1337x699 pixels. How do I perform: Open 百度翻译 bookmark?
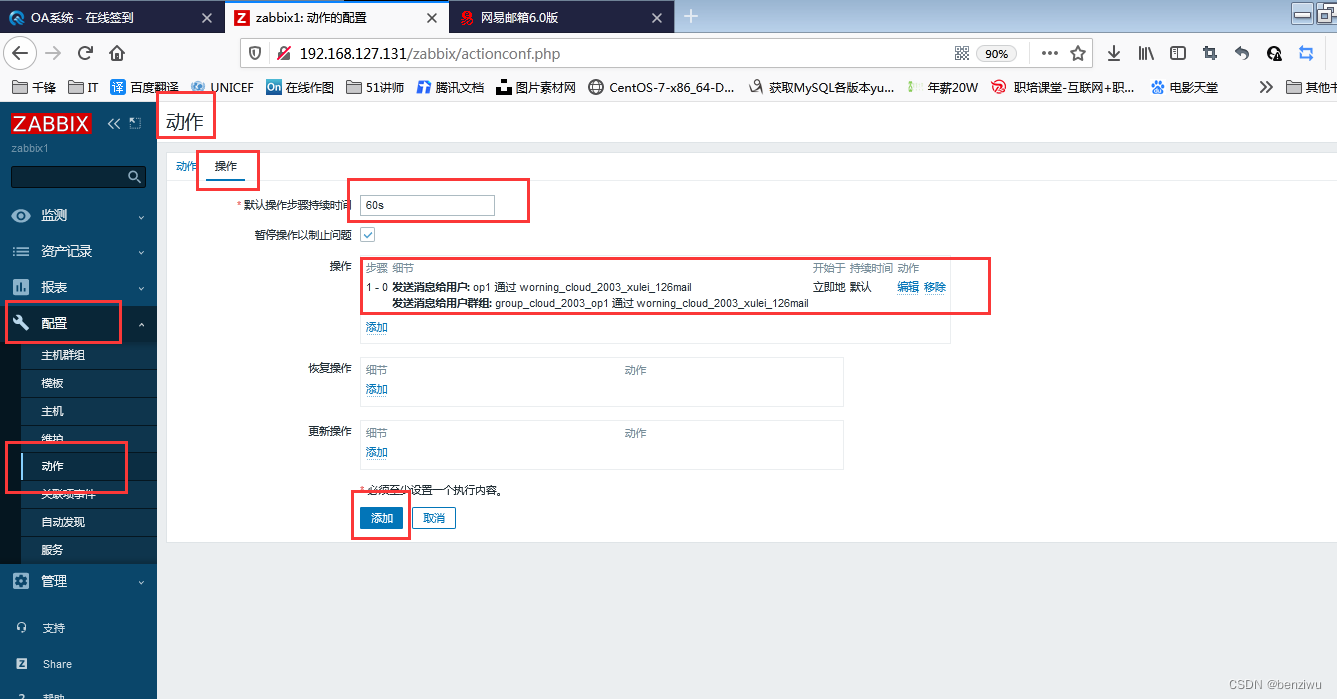(146, 87)
